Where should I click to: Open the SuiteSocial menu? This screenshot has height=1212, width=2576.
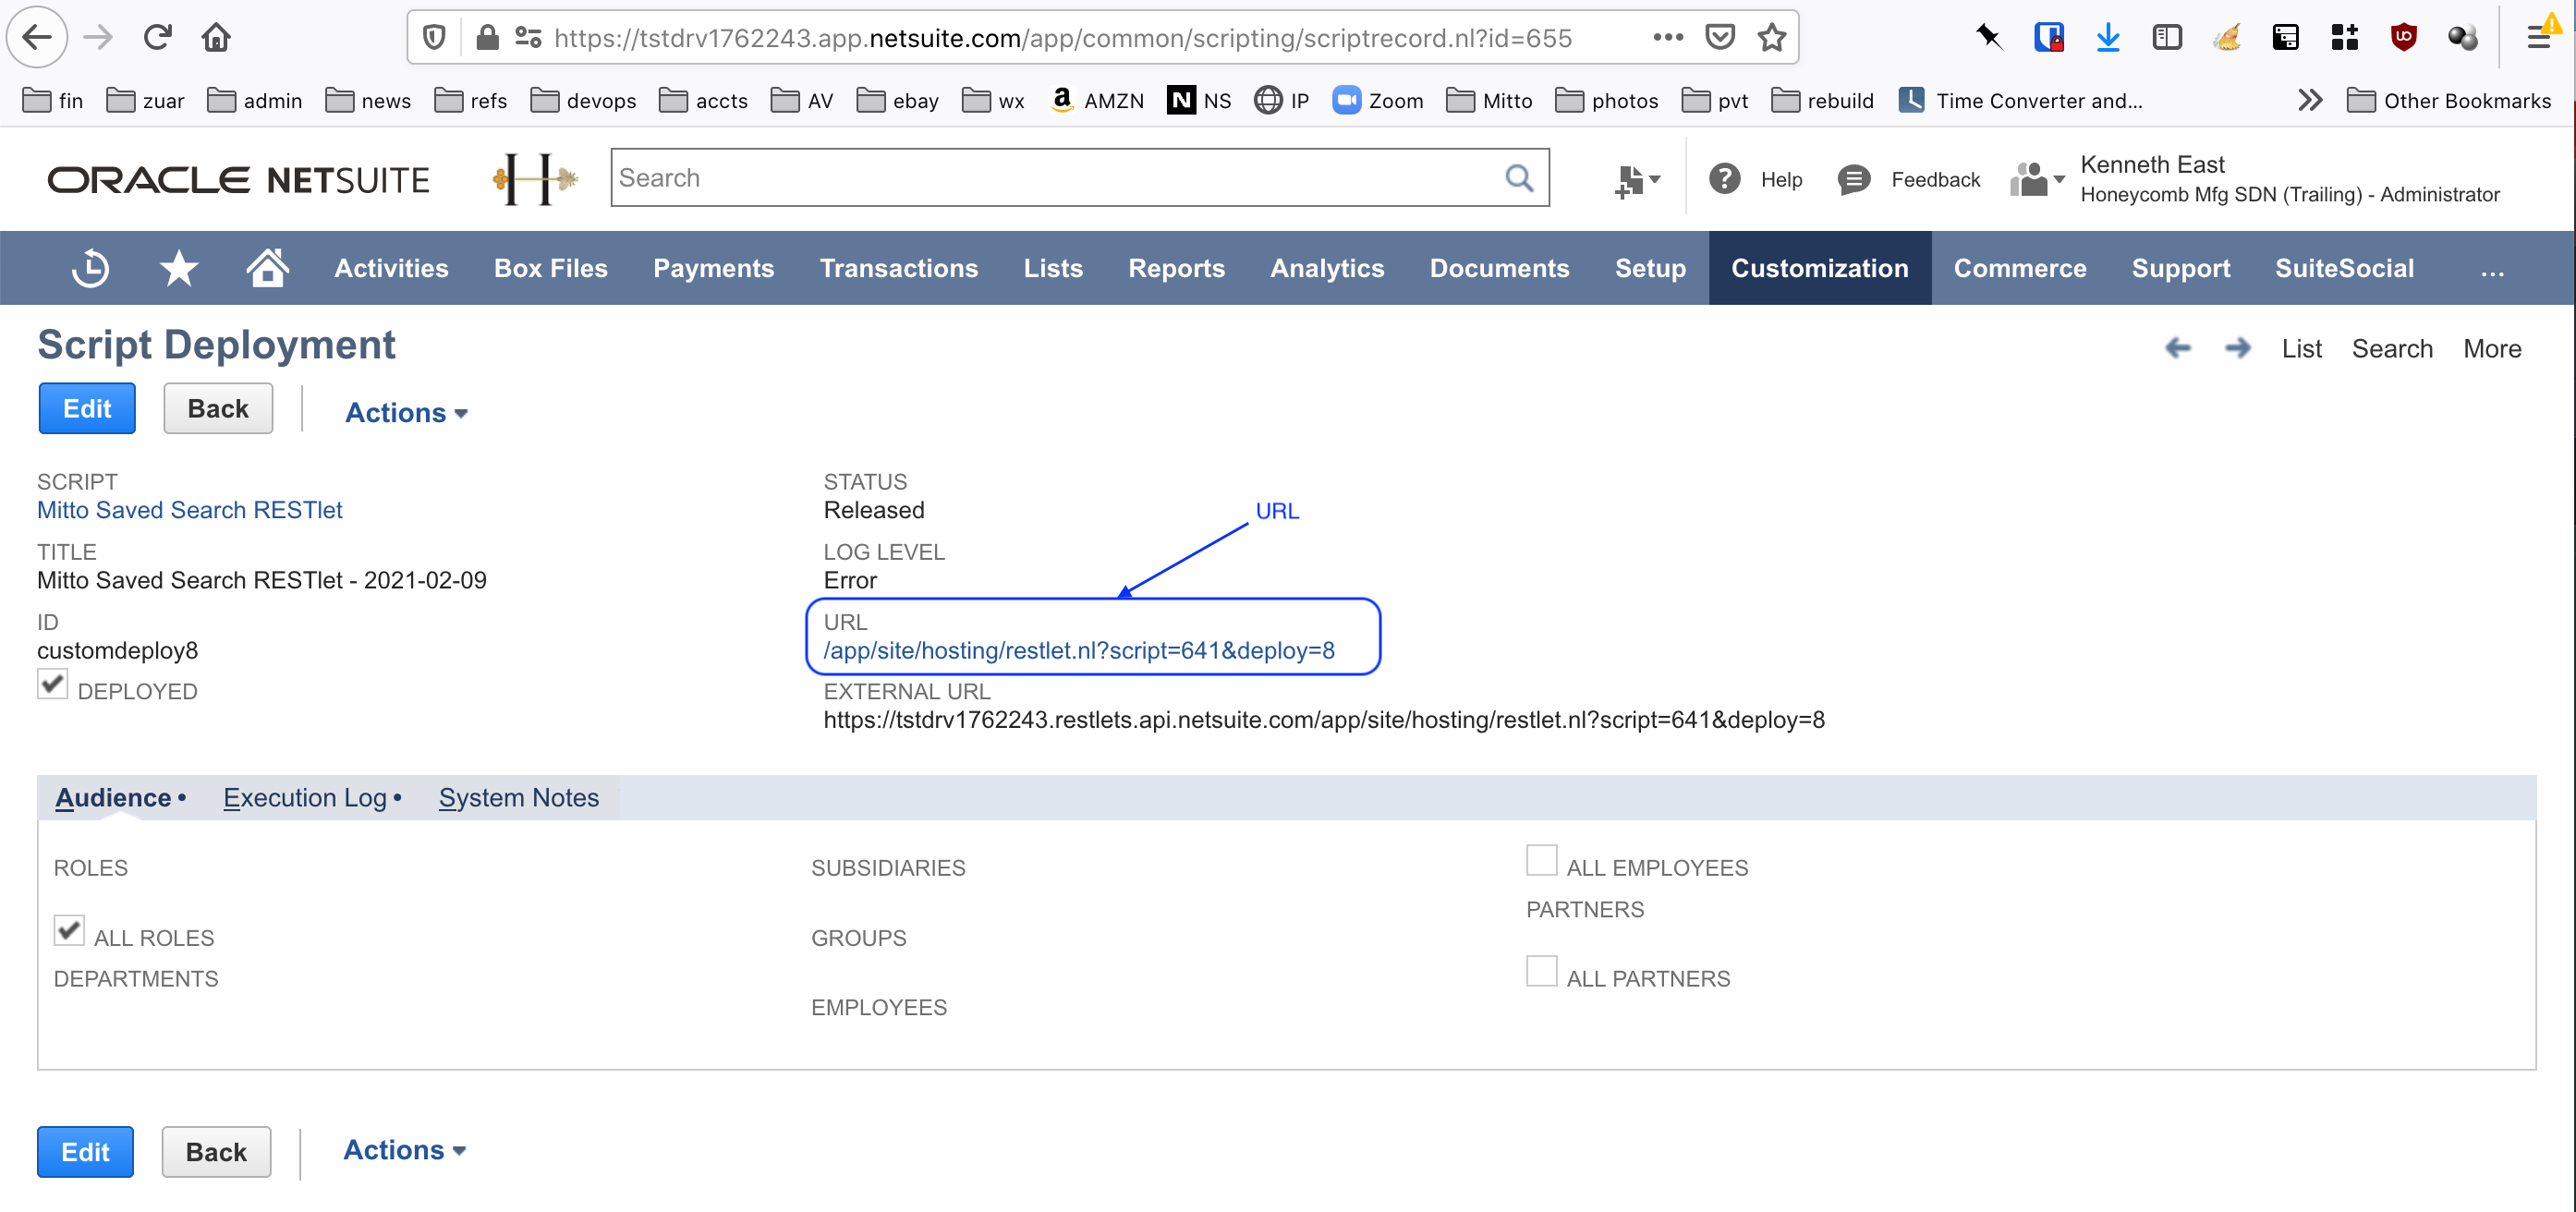point(2344,268)
